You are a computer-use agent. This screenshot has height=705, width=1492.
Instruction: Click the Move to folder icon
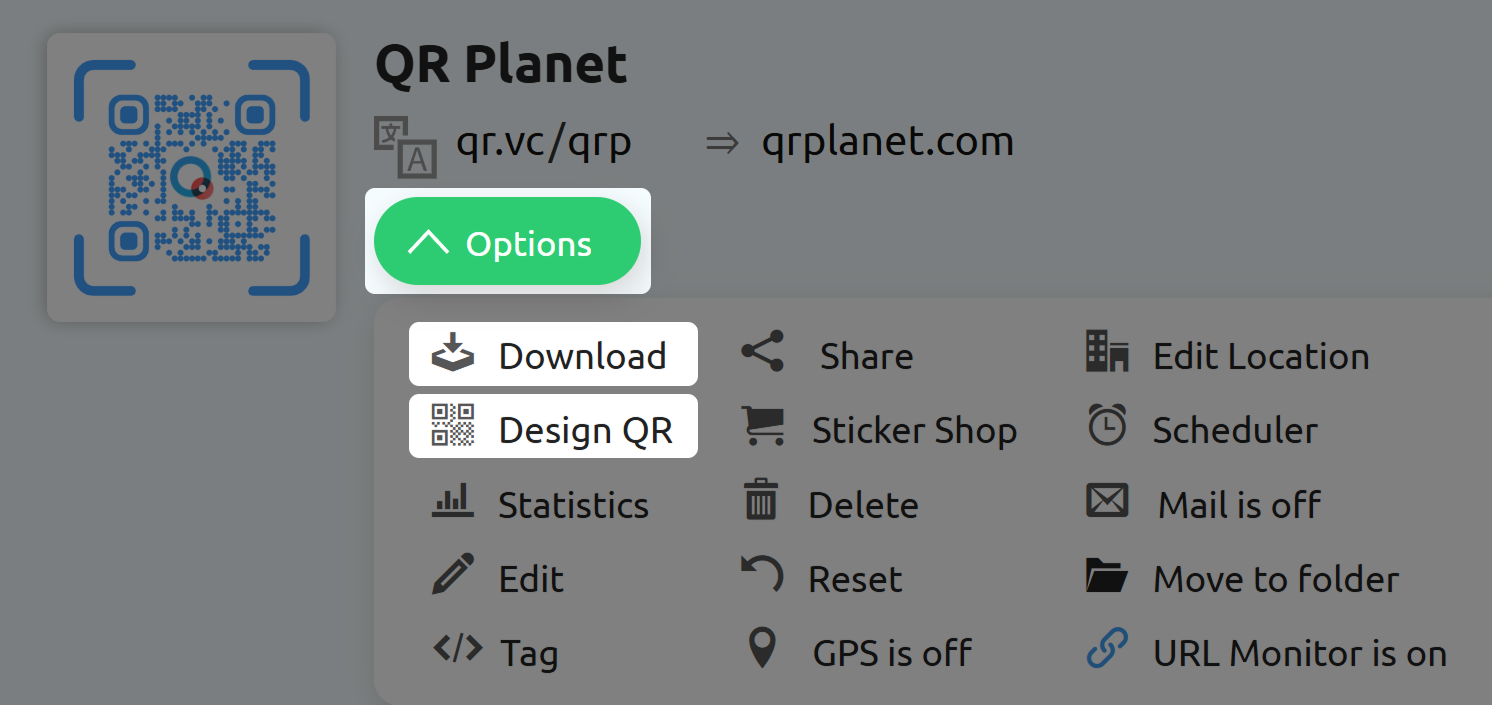pyautogui.click(x=1108, y=575)
